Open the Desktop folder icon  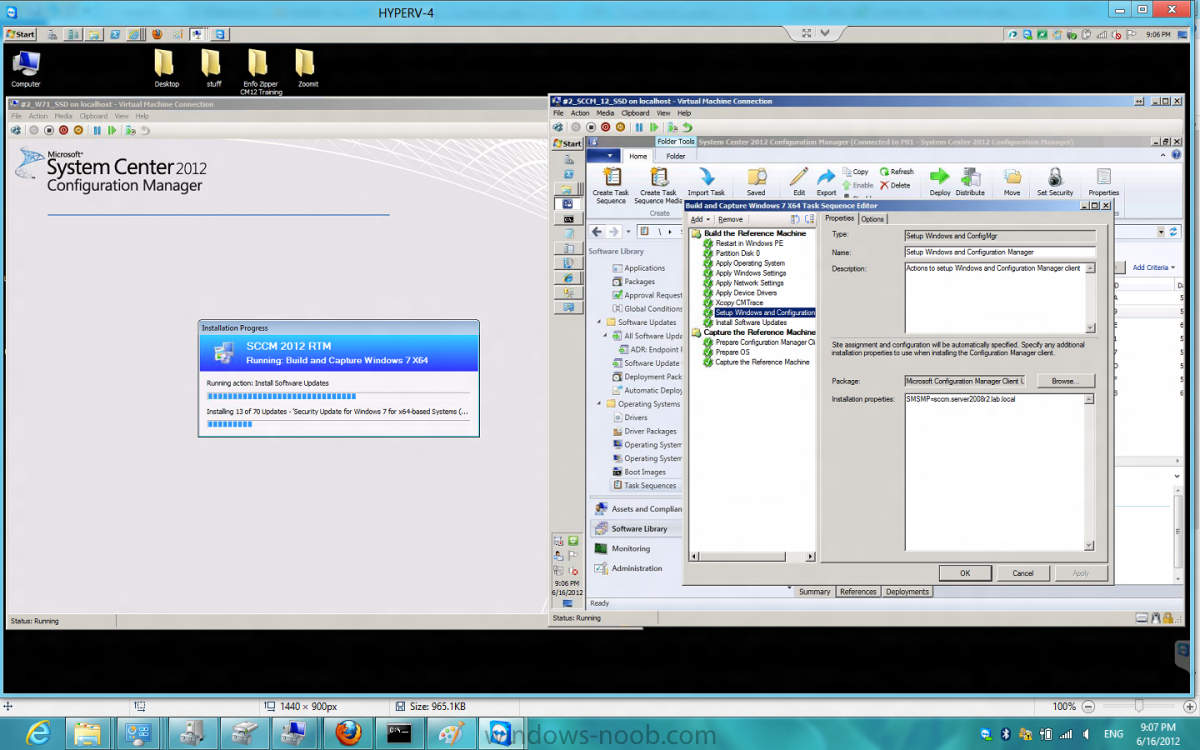(x=166, y=69)
